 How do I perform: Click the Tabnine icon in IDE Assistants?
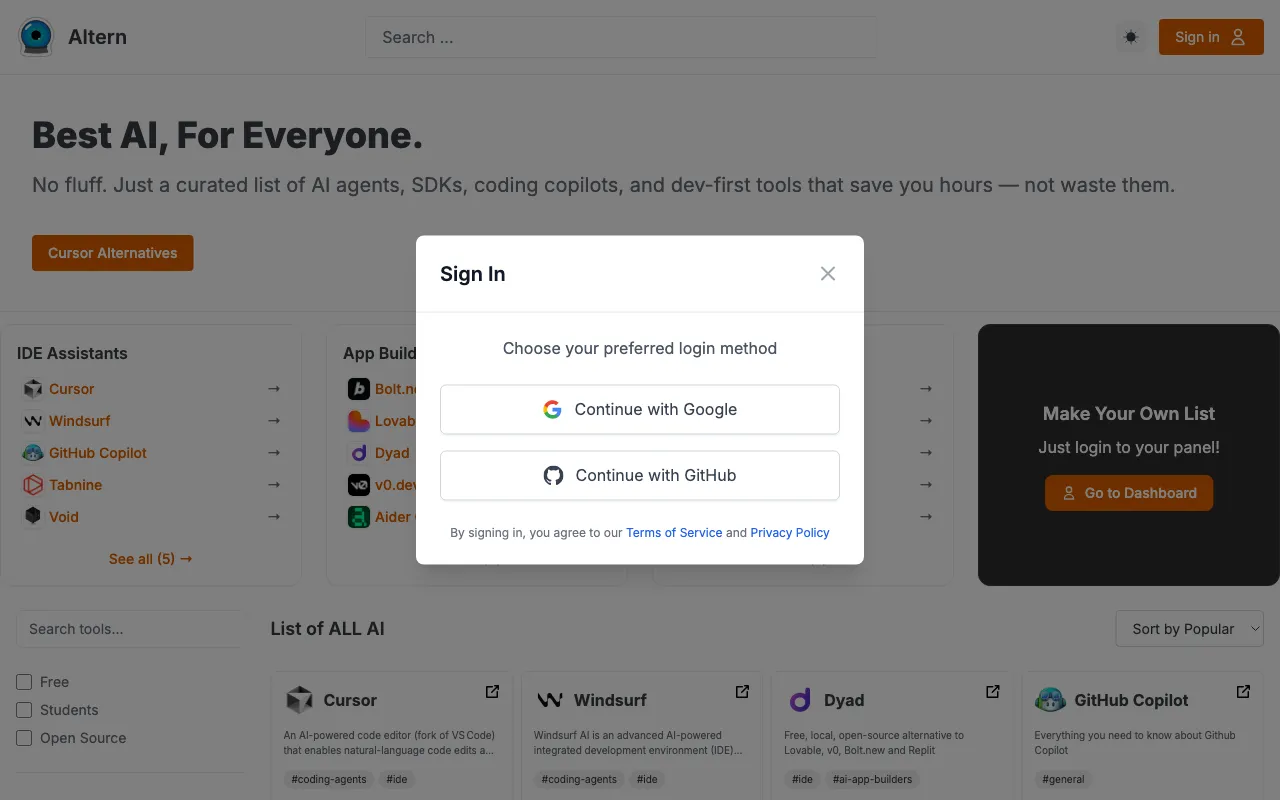[33, 485]
